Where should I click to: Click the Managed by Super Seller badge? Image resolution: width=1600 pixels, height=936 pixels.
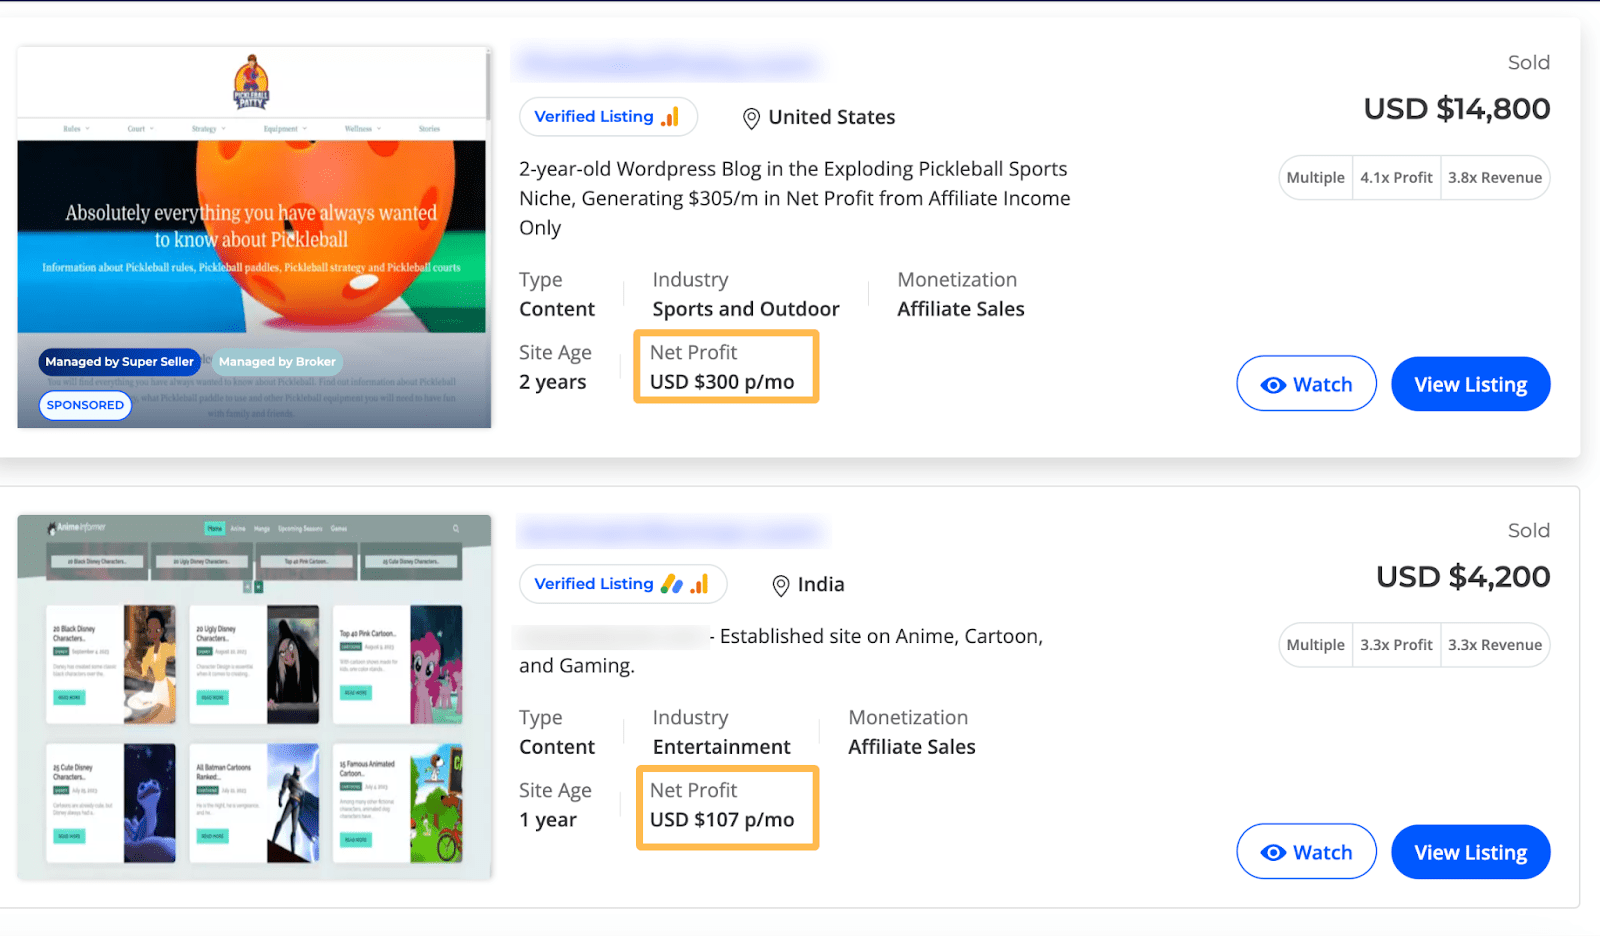point(119,362)
